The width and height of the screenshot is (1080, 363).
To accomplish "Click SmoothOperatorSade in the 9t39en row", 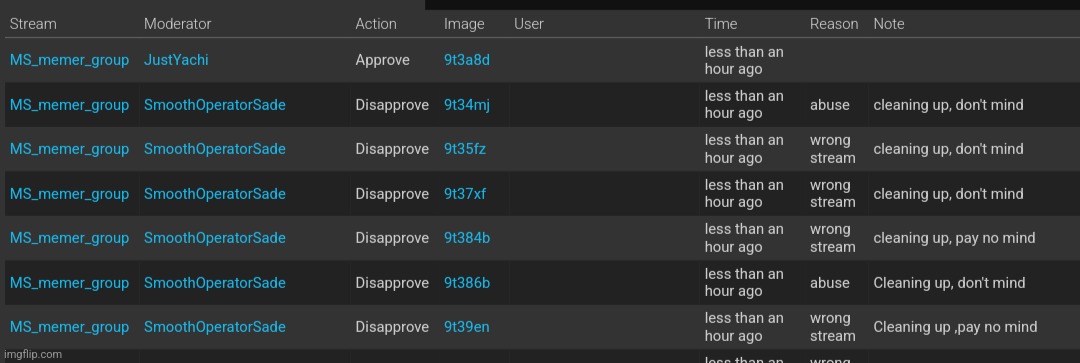I will coord(214,326).
